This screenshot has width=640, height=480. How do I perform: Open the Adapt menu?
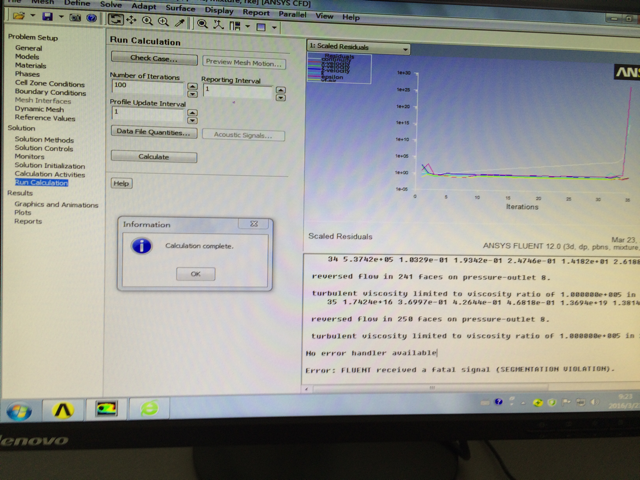[144, 6]
